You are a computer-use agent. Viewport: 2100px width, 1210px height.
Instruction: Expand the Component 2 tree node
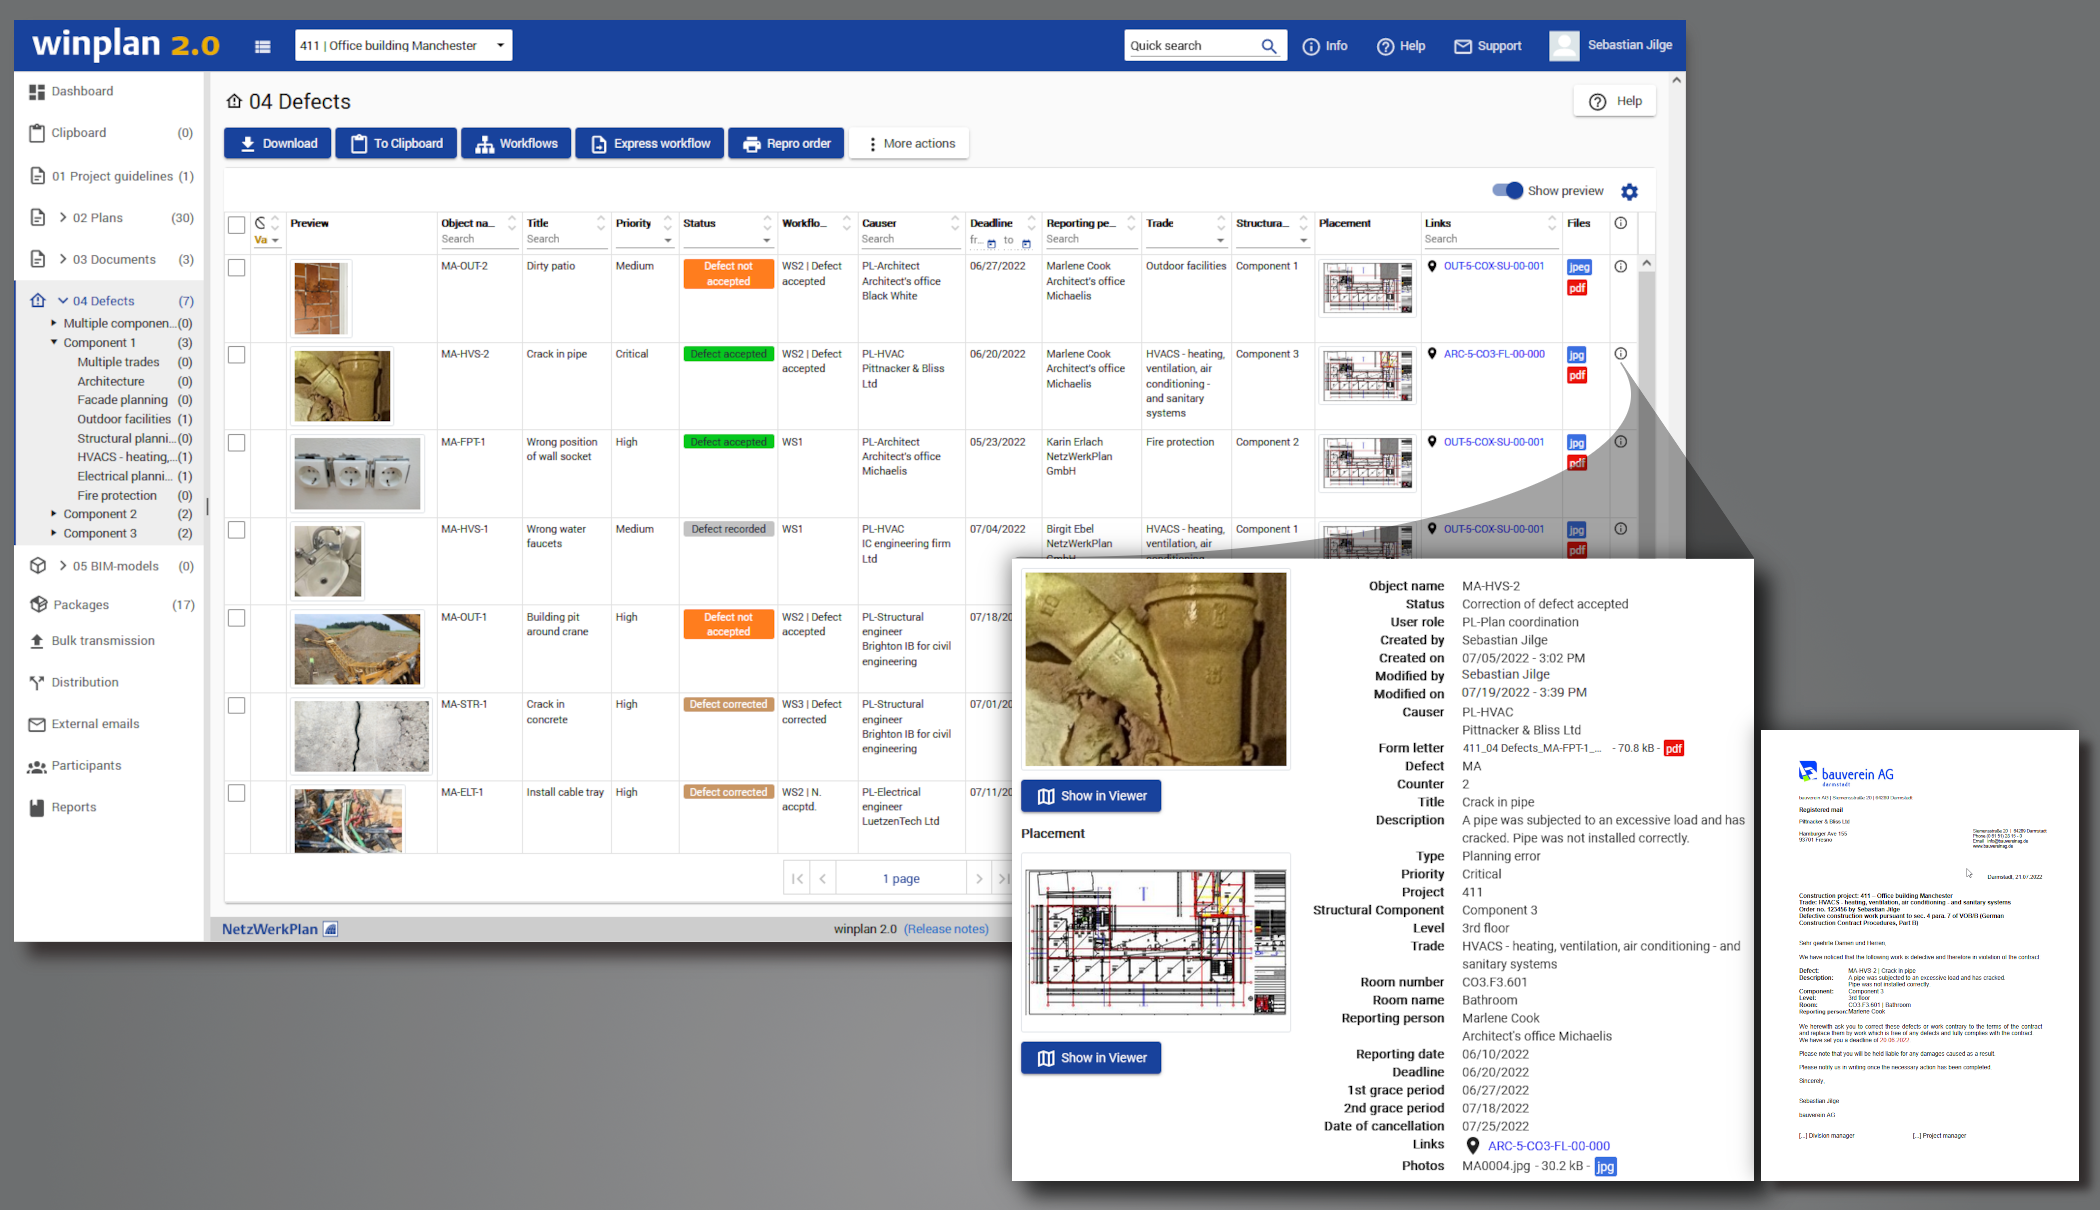pos(54,514)
